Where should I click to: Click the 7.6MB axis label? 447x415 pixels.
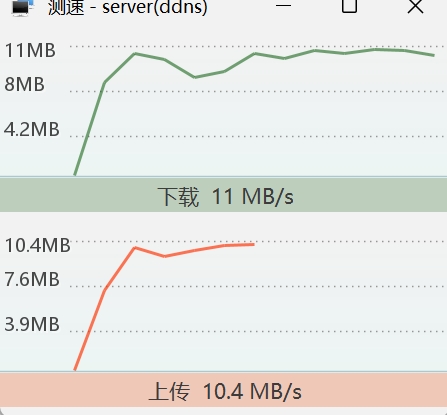pos(32,279)
